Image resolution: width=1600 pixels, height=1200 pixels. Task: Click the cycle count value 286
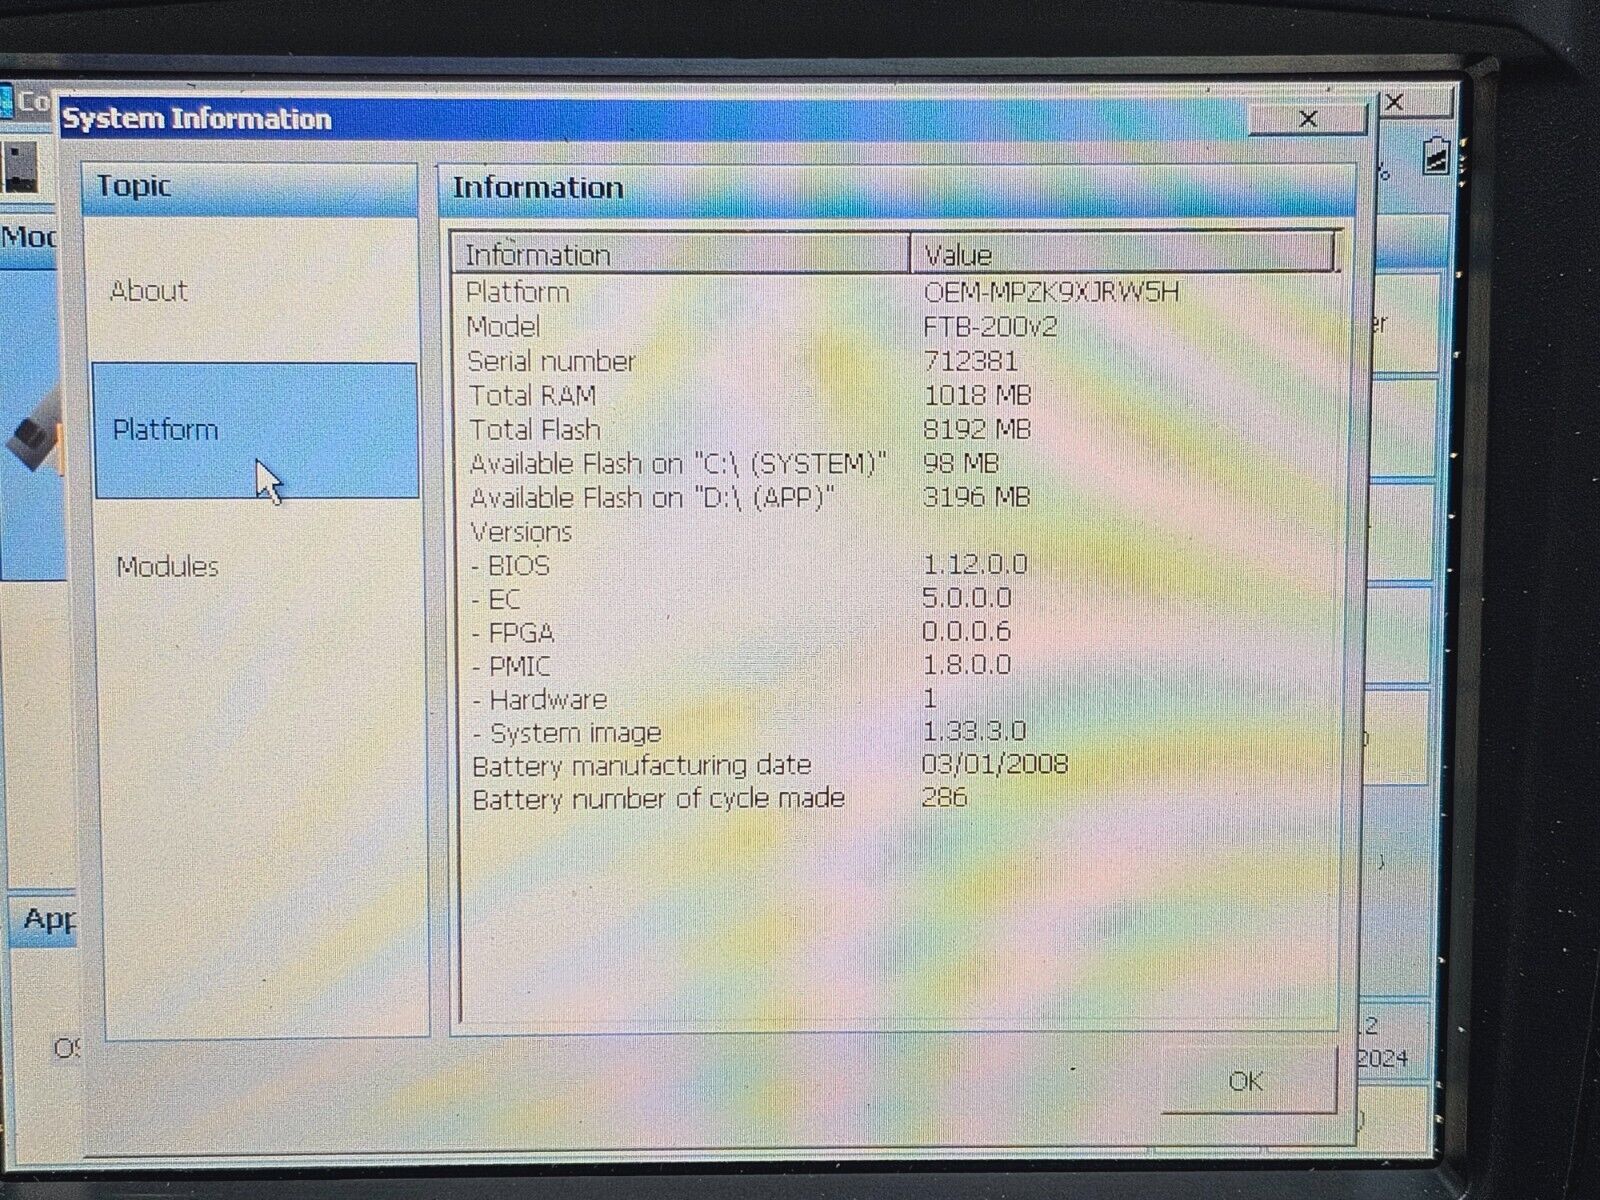pyautogui.click(x=945, y=797)
